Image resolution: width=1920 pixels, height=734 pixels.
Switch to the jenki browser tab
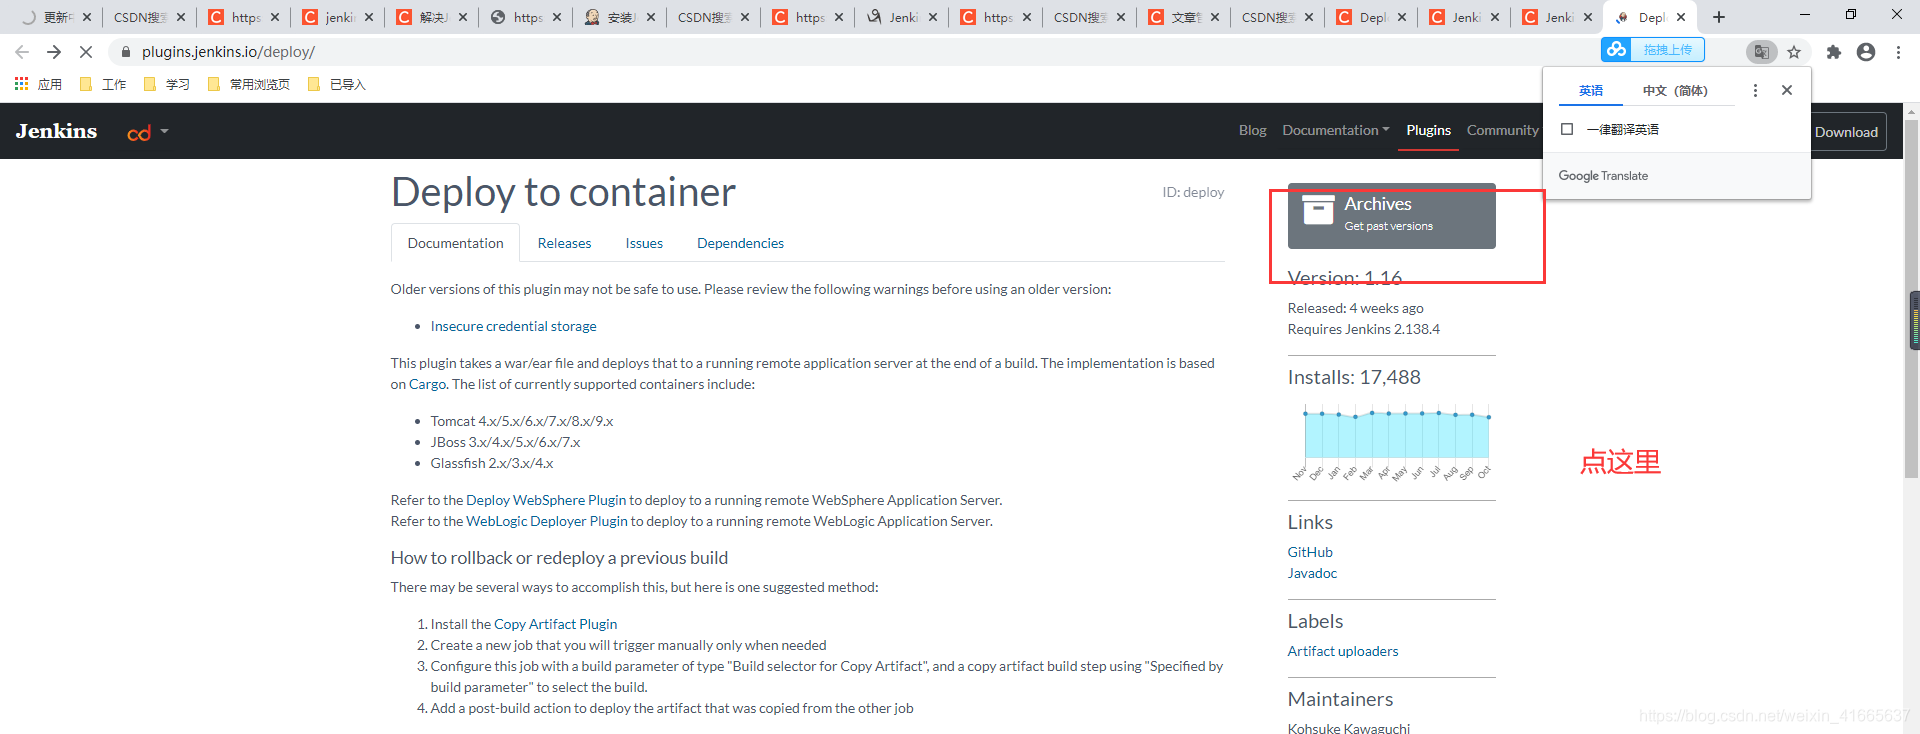(x=339, y=17)
